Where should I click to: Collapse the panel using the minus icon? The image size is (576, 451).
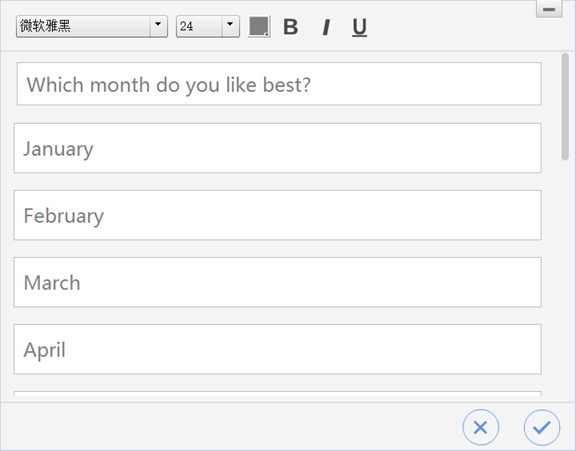tap(549, 9)
